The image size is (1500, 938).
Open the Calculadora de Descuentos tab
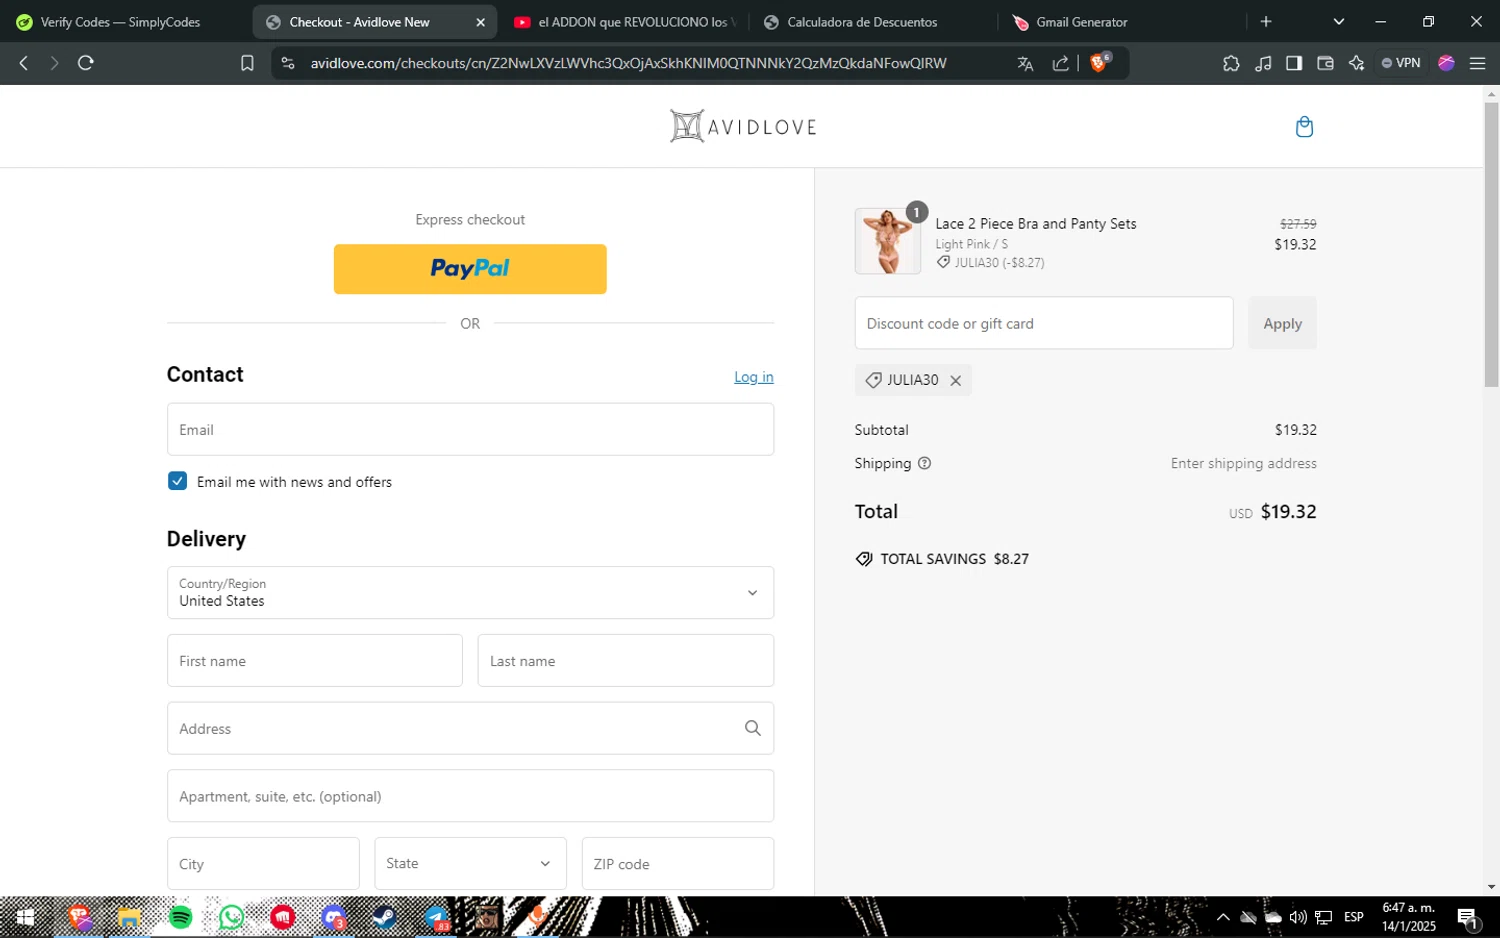pyautogui.click(x=862, y=22)
